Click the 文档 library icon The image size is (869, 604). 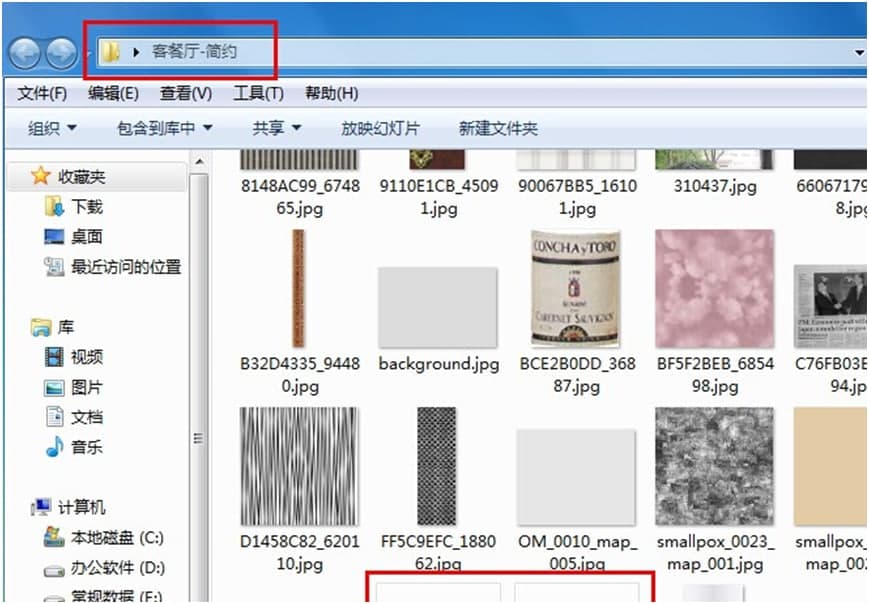pyautogui.click(x=54, y=417)
